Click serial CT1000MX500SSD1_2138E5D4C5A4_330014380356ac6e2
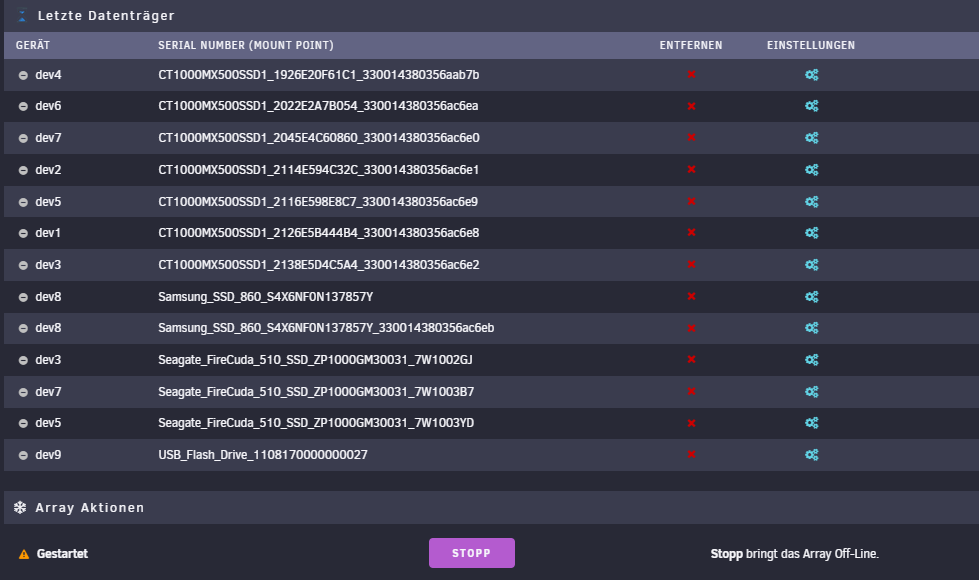Image resolution: width=979 pixels, height=580 pixels. [x=318, y=265]
